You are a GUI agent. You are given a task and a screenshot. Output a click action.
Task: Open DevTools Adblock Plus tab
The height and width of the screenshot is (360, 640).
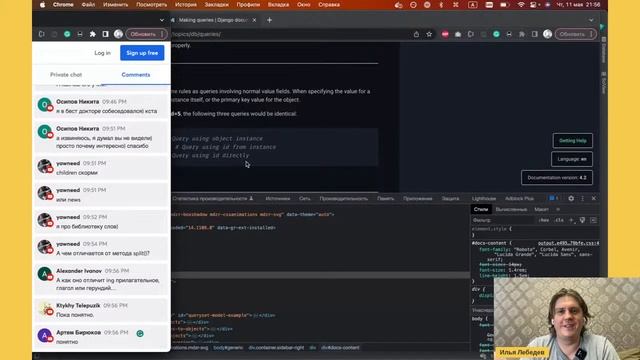[x=519, y=199]
